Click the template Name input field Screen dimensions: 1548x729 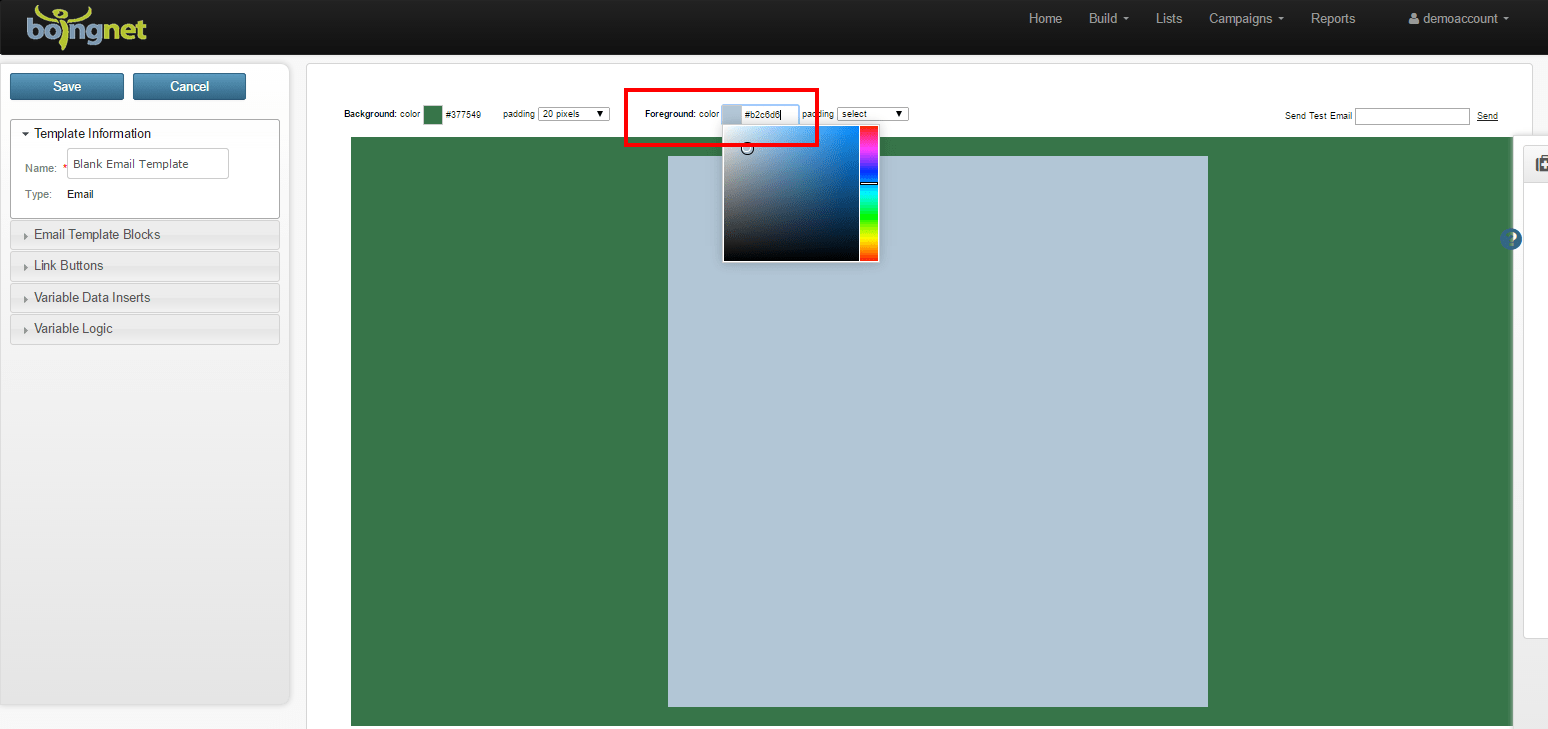pos(147,163)
